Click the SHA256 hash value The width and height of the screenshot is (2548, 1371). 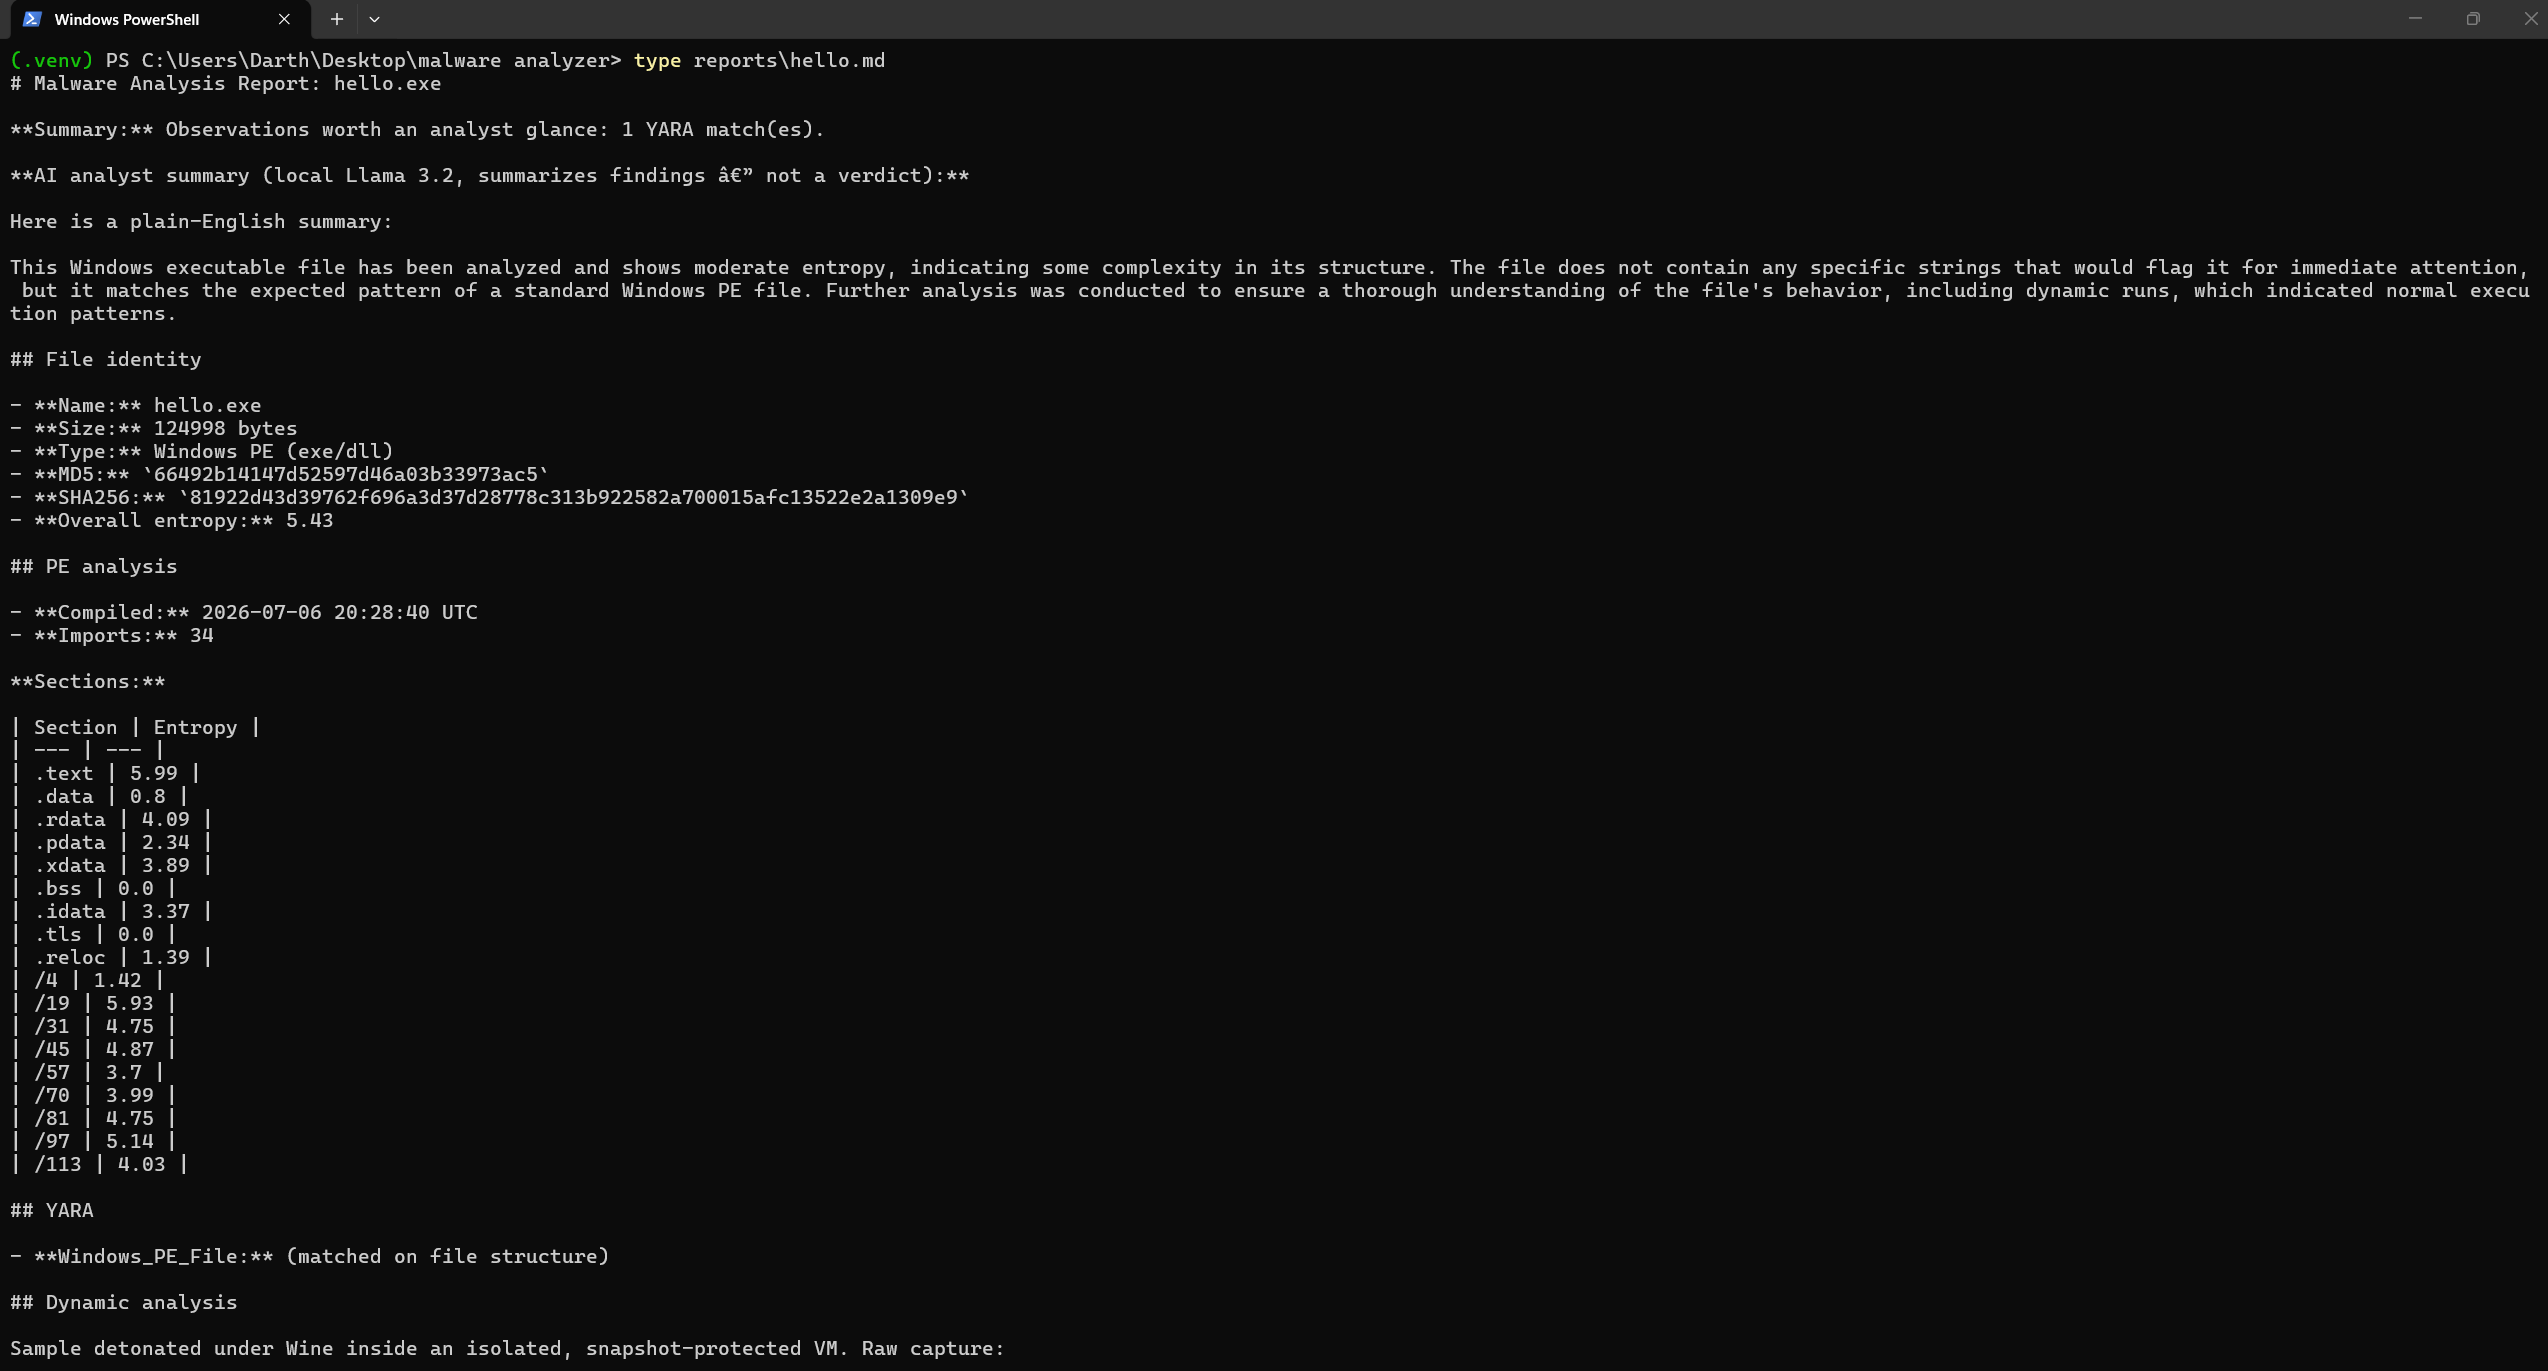click(573, 498)
